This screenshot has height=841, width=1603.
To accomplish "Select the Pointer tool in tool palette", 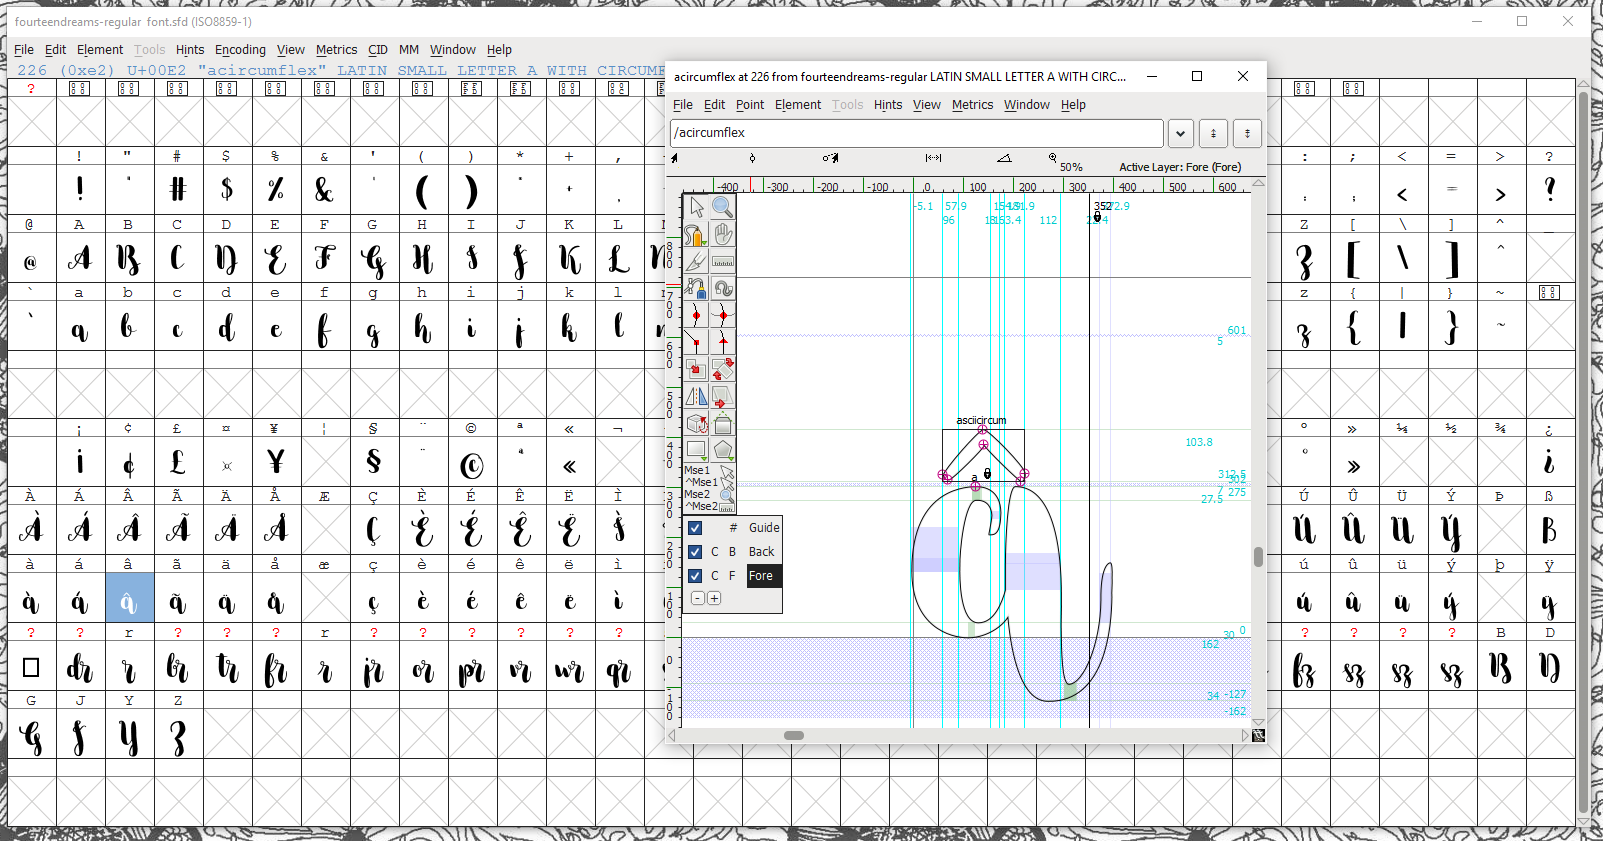I will click(696, 207).
